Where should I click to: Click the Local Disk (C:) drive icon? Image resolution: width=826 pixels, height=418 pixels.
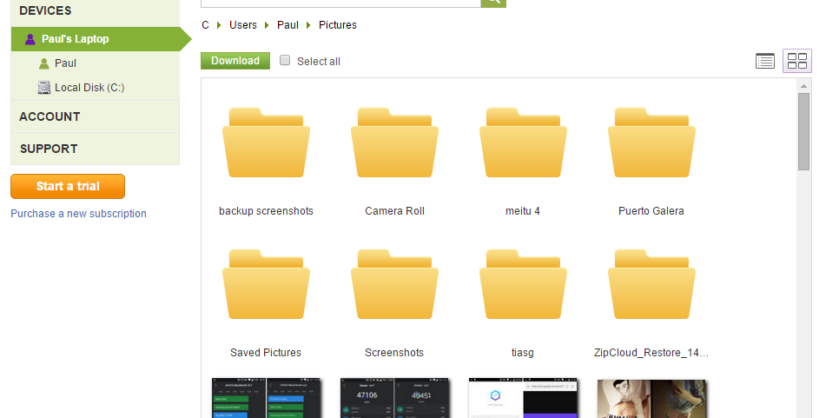[x=44, y=88]
